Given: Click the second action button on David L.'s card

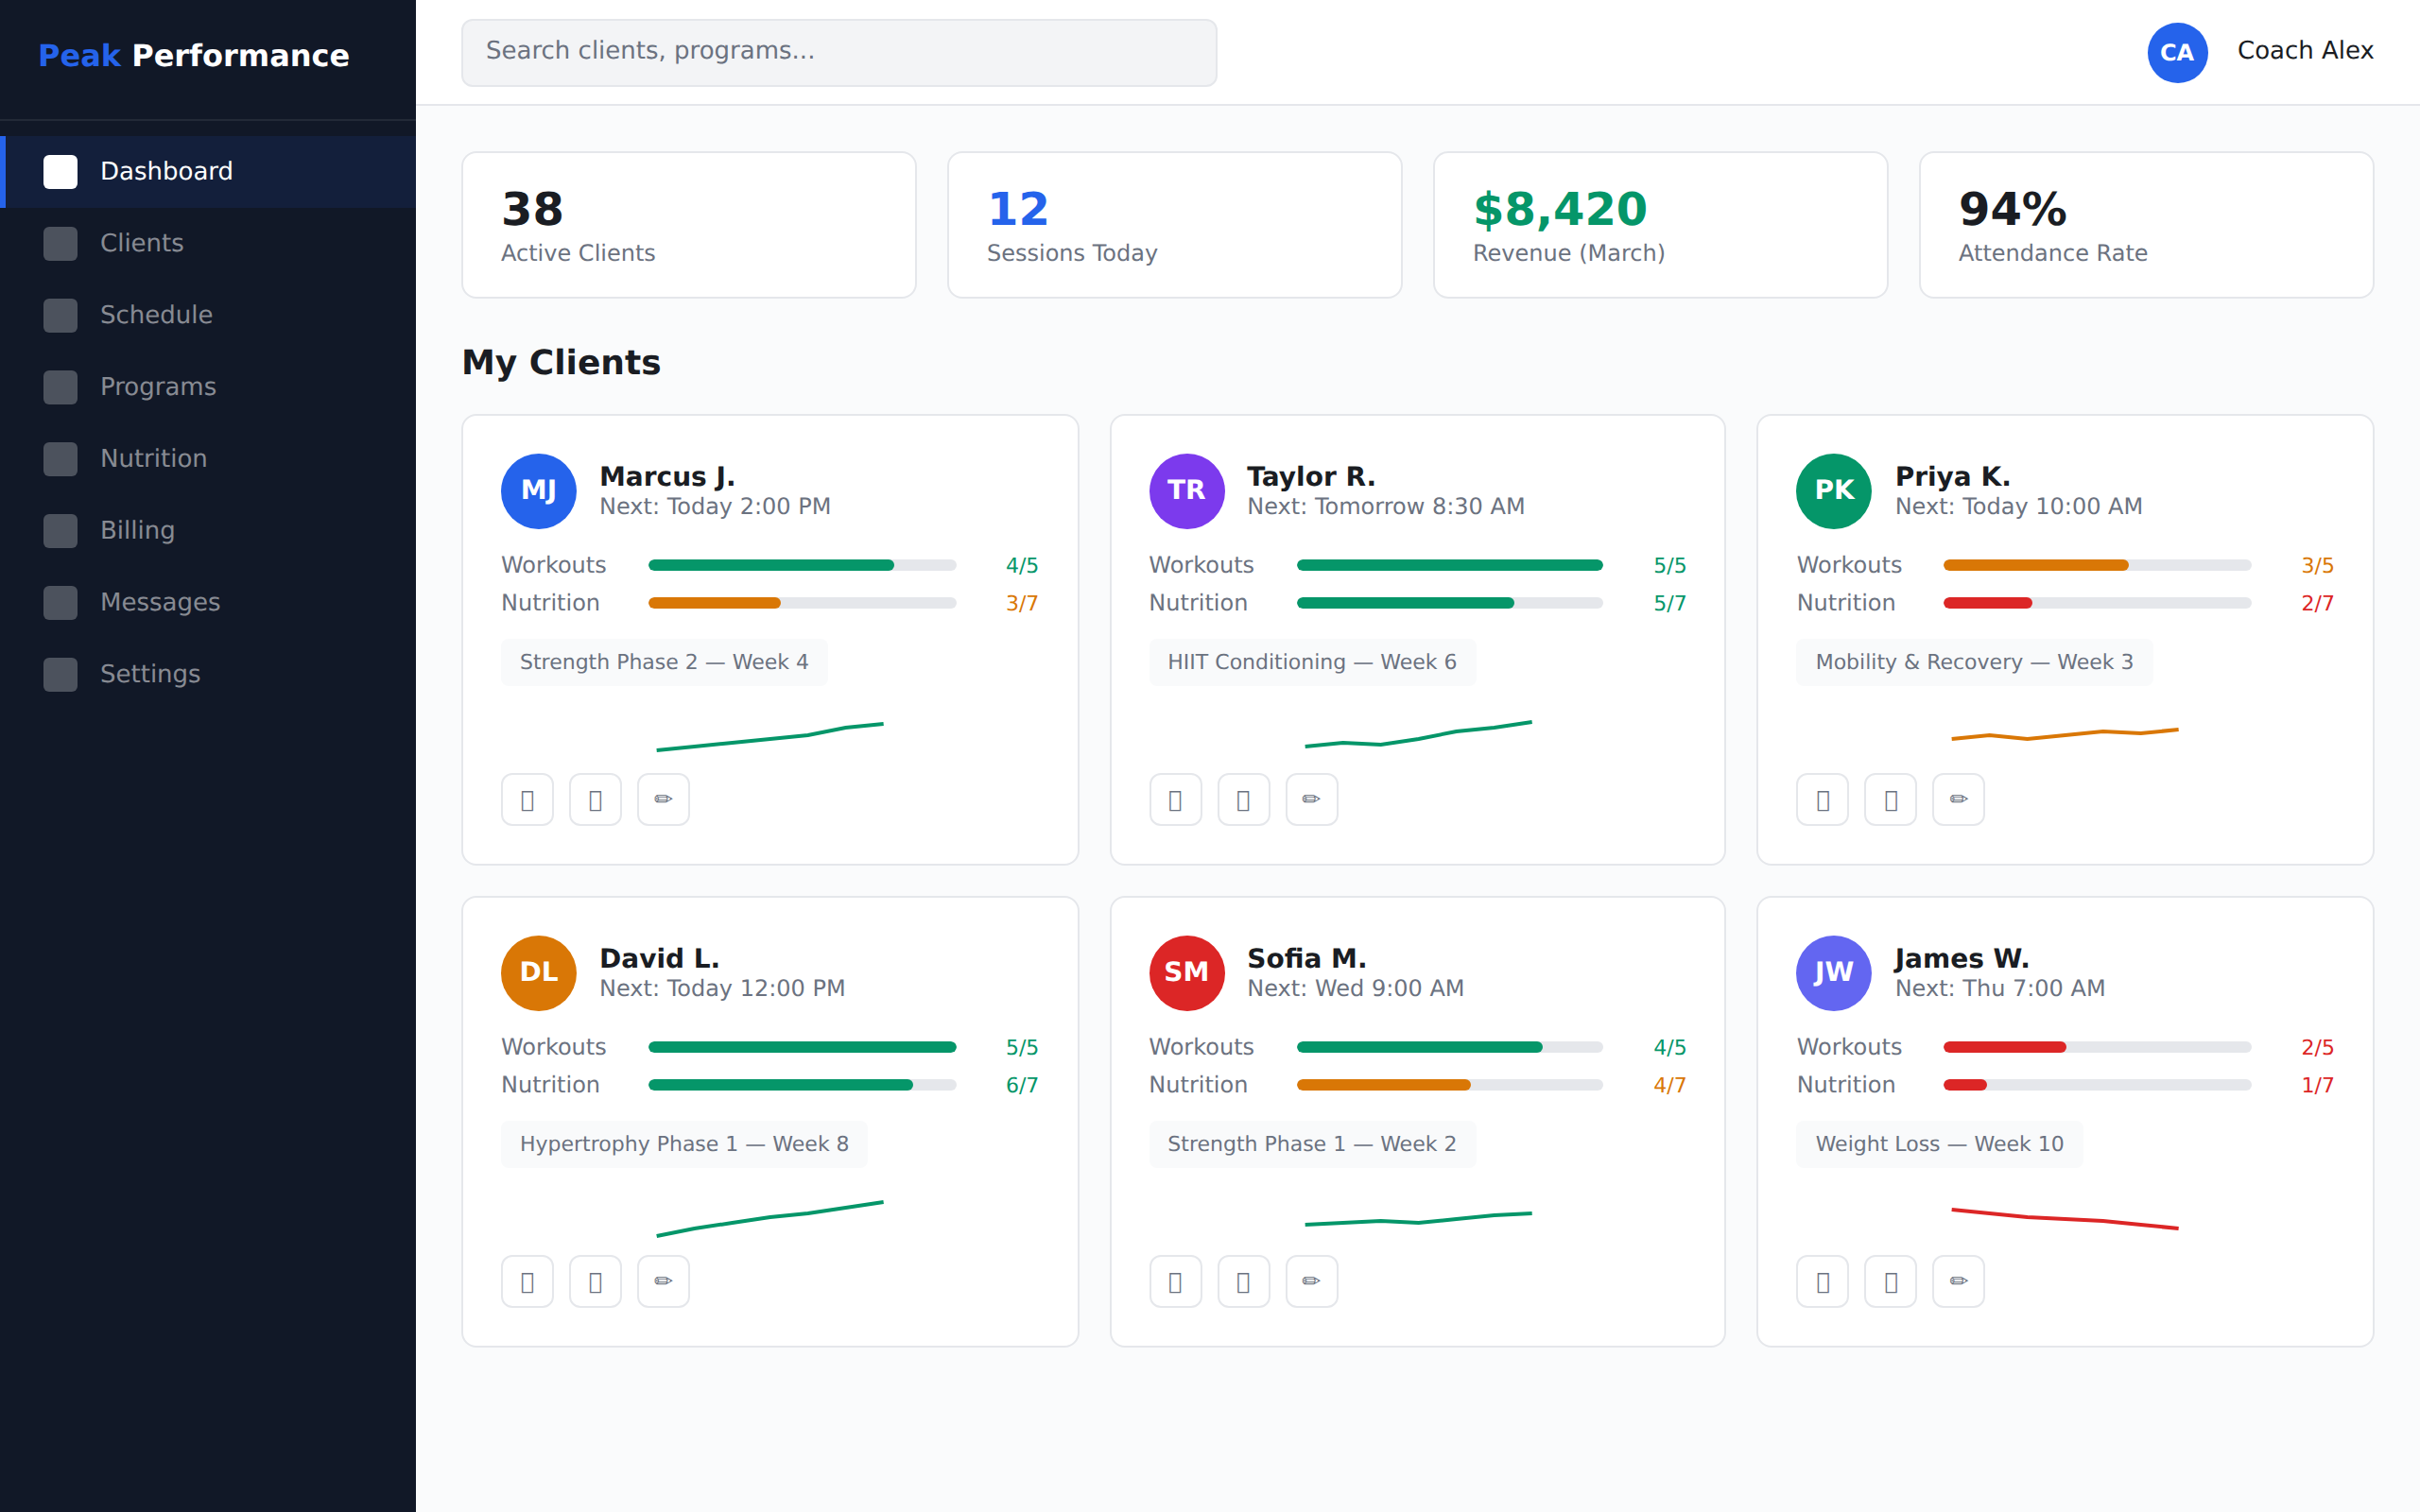Looking at the screenshot, I should tap(595, 1281).
